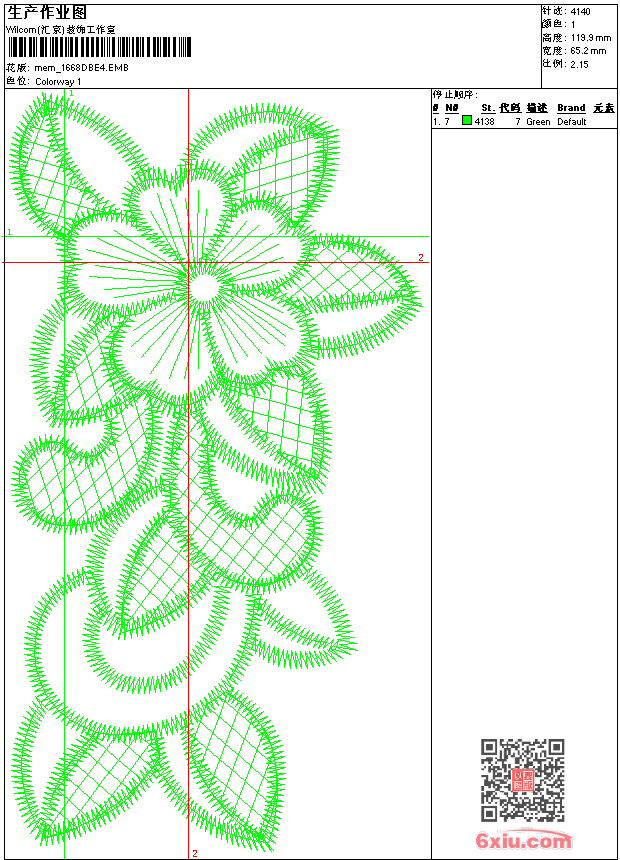Viewport: 620px width, 860px height.
Task: Click the green thread color swatch
Action: 467,121
